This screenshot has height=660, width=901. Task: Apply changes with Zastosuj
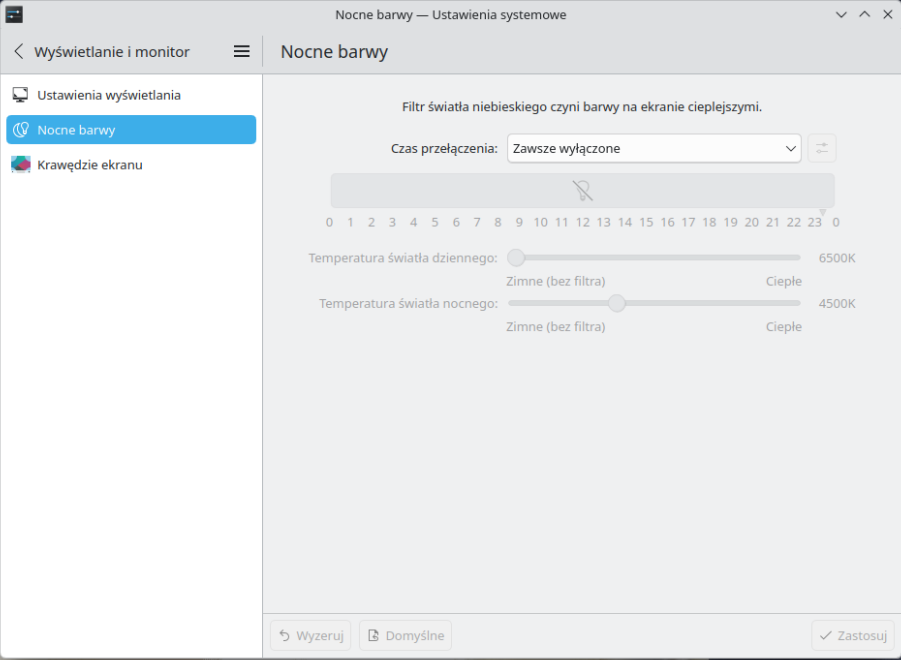click(x=852, y=635)
